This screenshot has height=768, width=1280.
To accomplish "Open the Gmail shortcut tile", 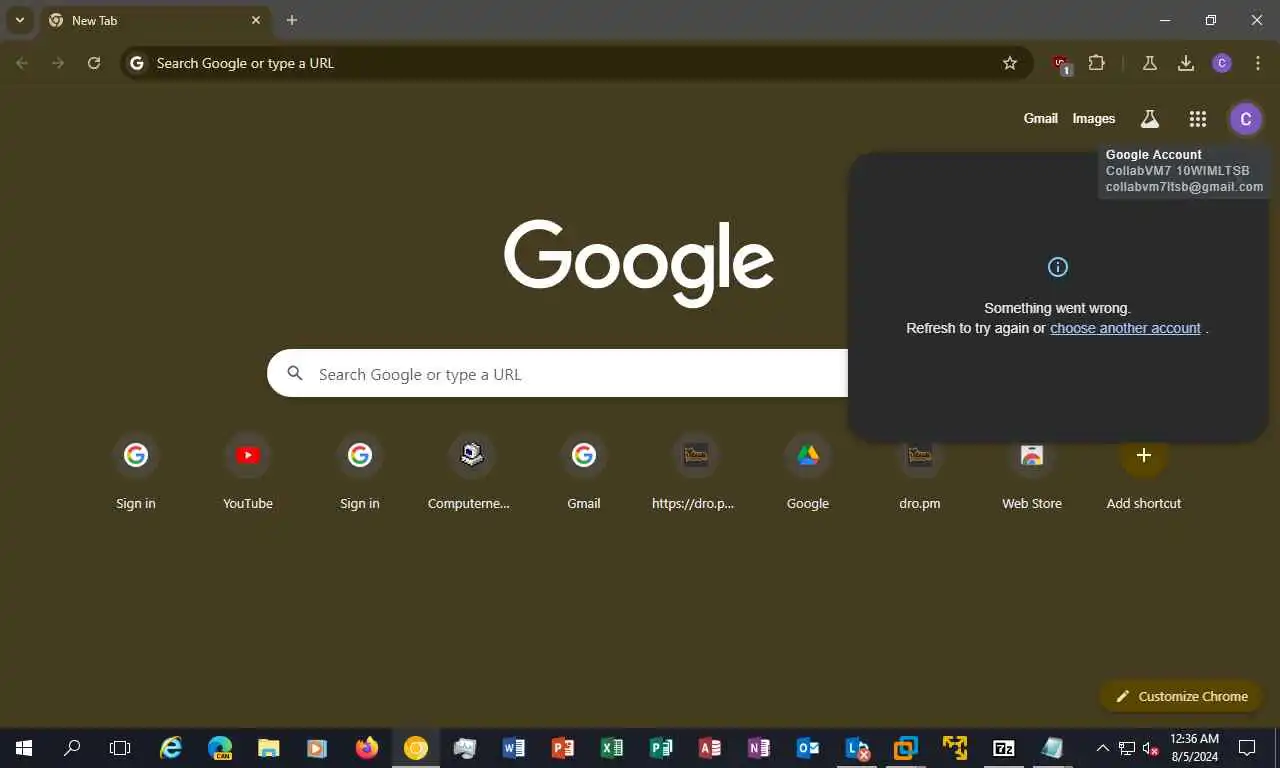I will click(x=584, y=471).
